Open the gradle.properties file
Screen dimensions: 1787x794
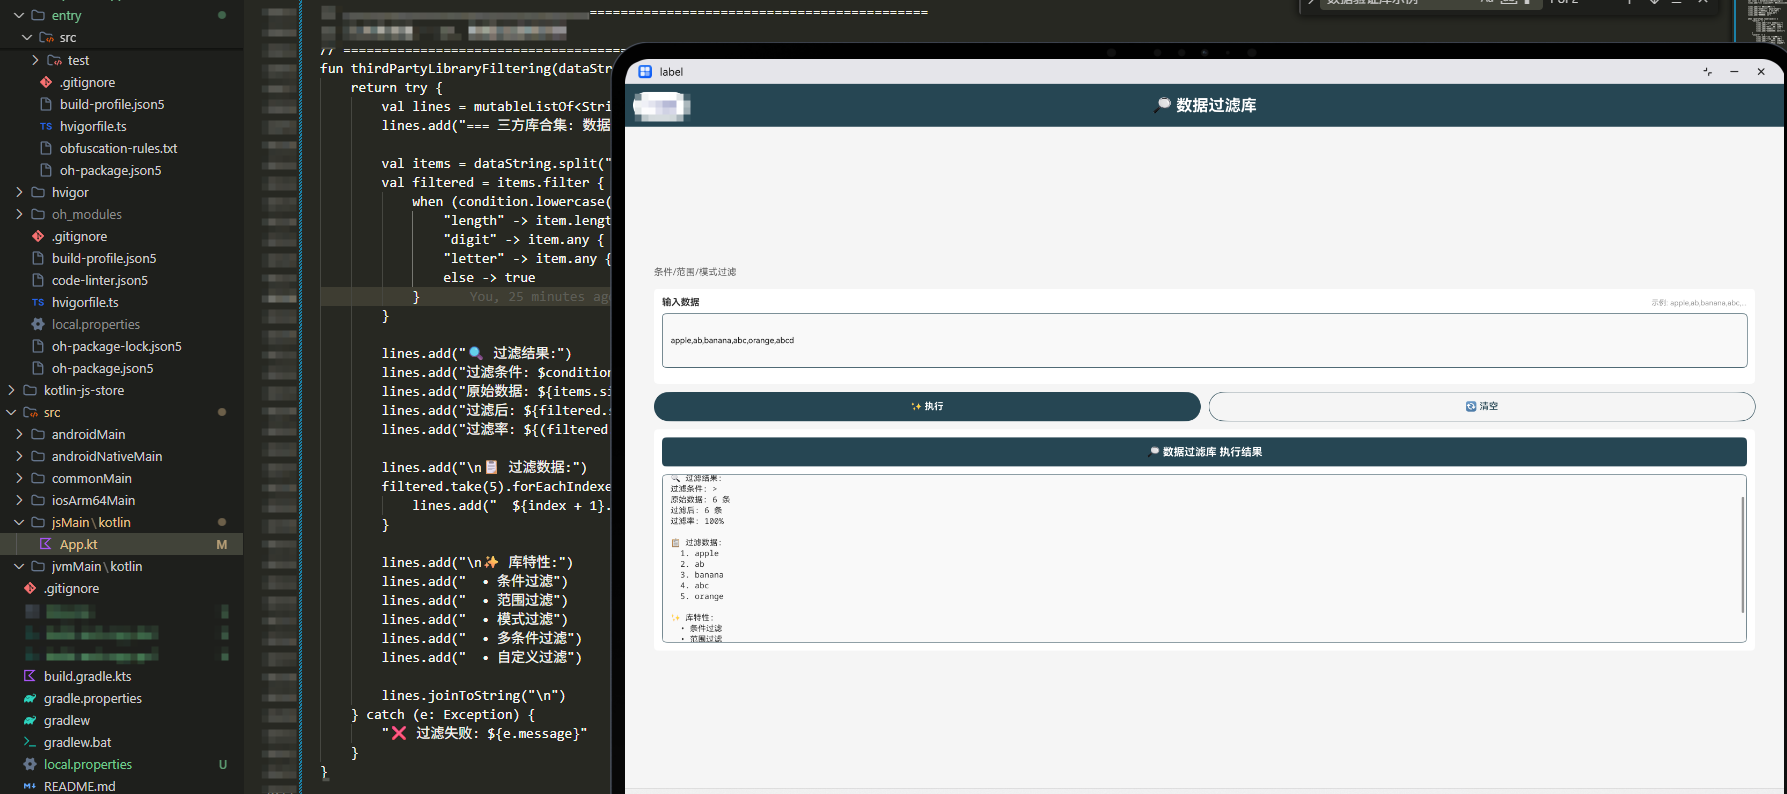pyautogui.click(x=92, y=698)
